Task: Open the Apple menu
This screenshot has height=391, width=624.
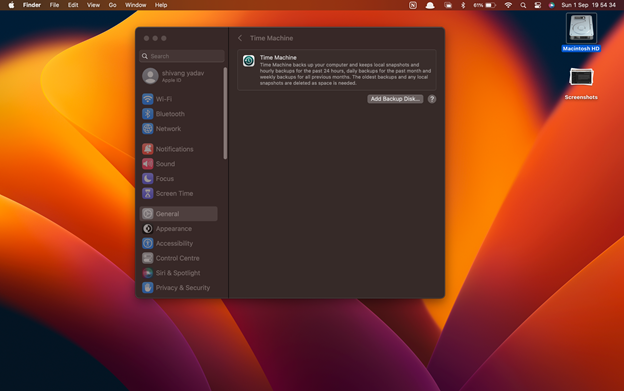Action: click(x=11, y=5)
